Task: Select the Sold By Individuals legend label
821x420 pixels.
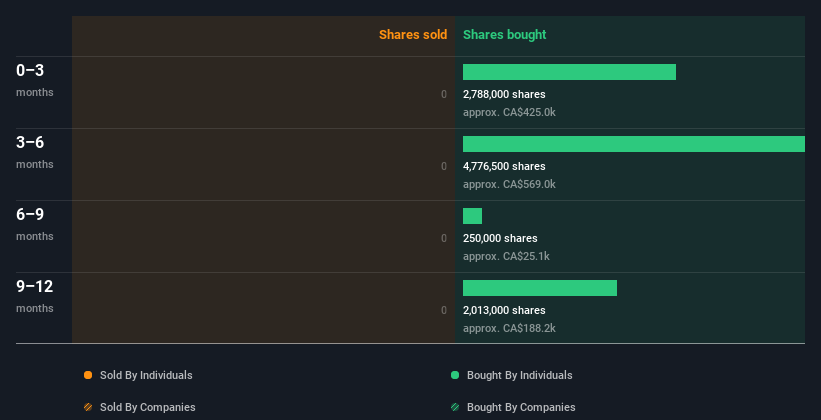Action: (146, 375)
